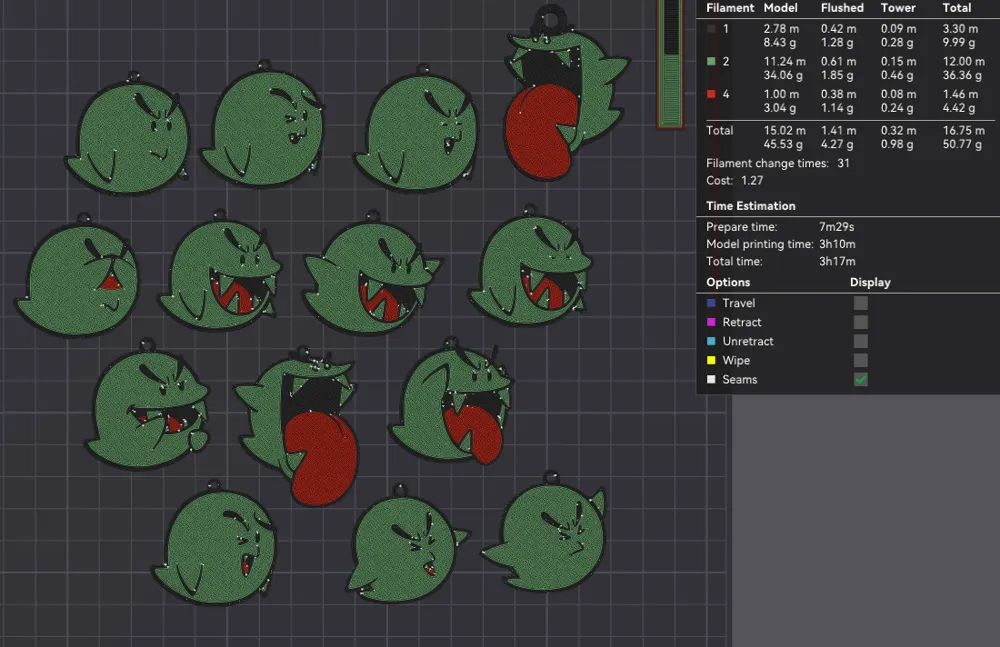Toggle the Travel display checkbox
The image size is (1000, 647).
click(860, 303)
